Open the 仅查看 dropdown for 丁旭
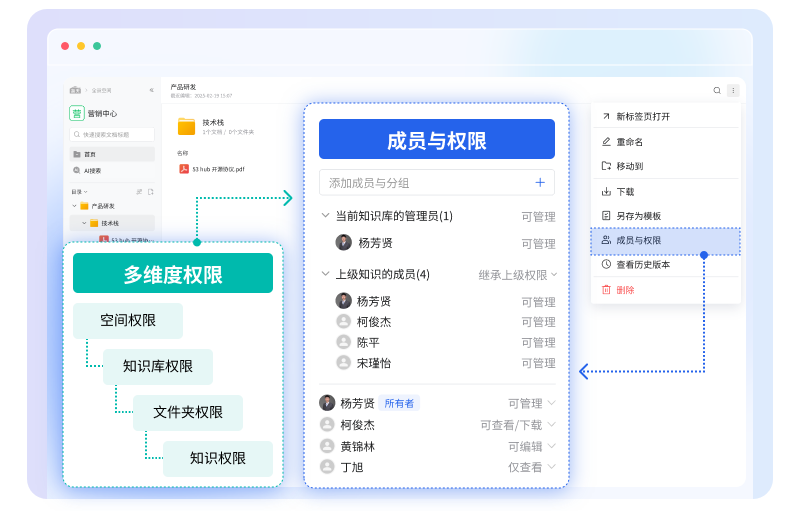 coord(532,467)
